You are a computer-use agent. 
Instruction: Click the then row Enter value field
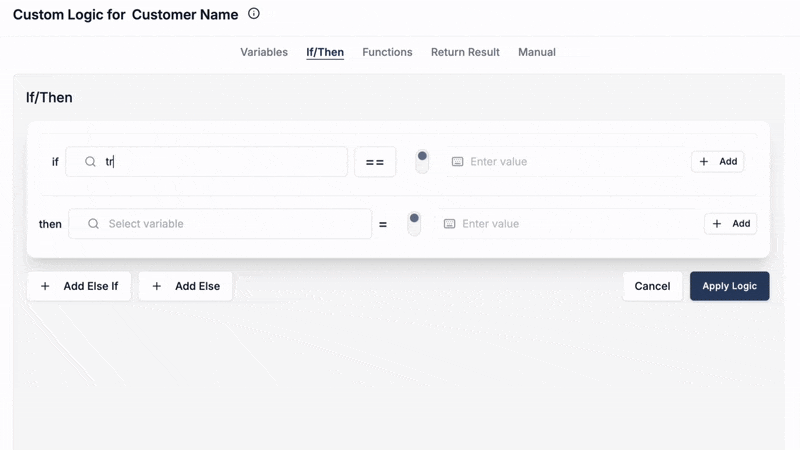pyautogui.click(x=567, y=224)
